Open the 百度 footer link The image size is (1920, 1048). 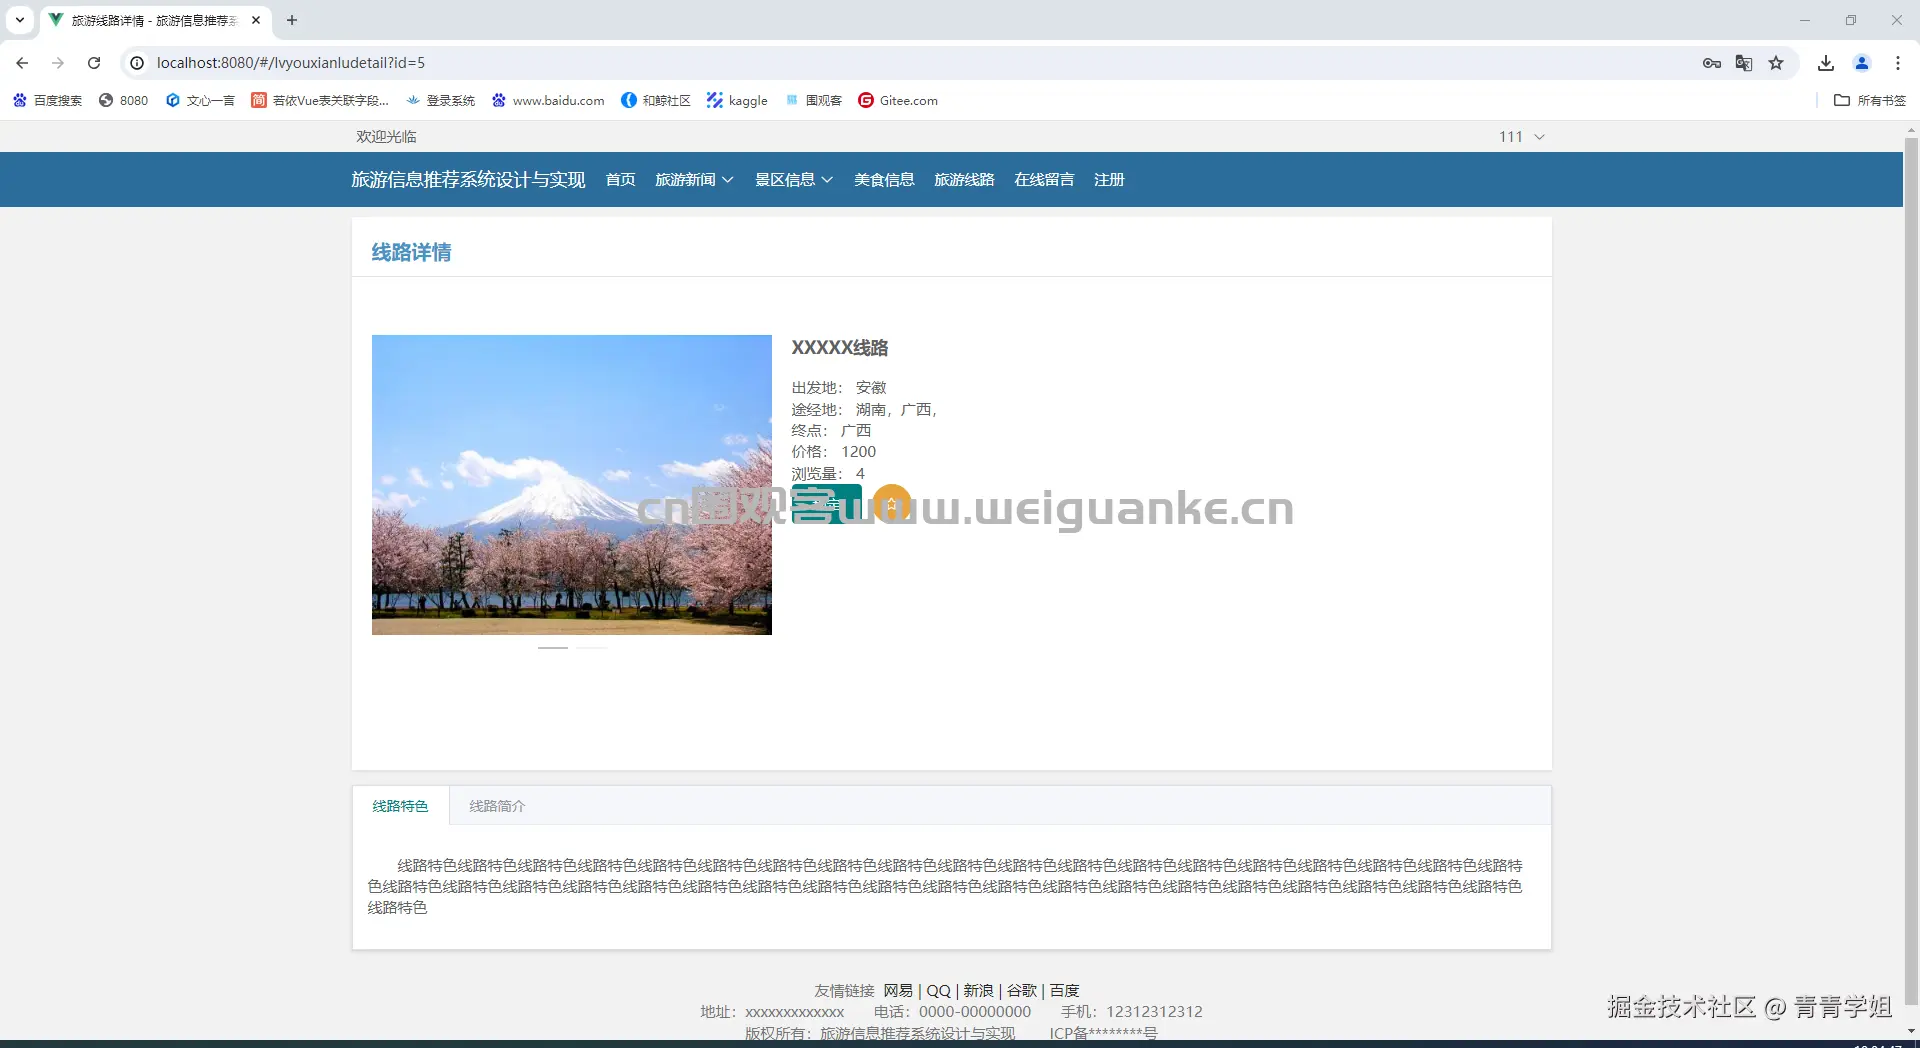1064,991
